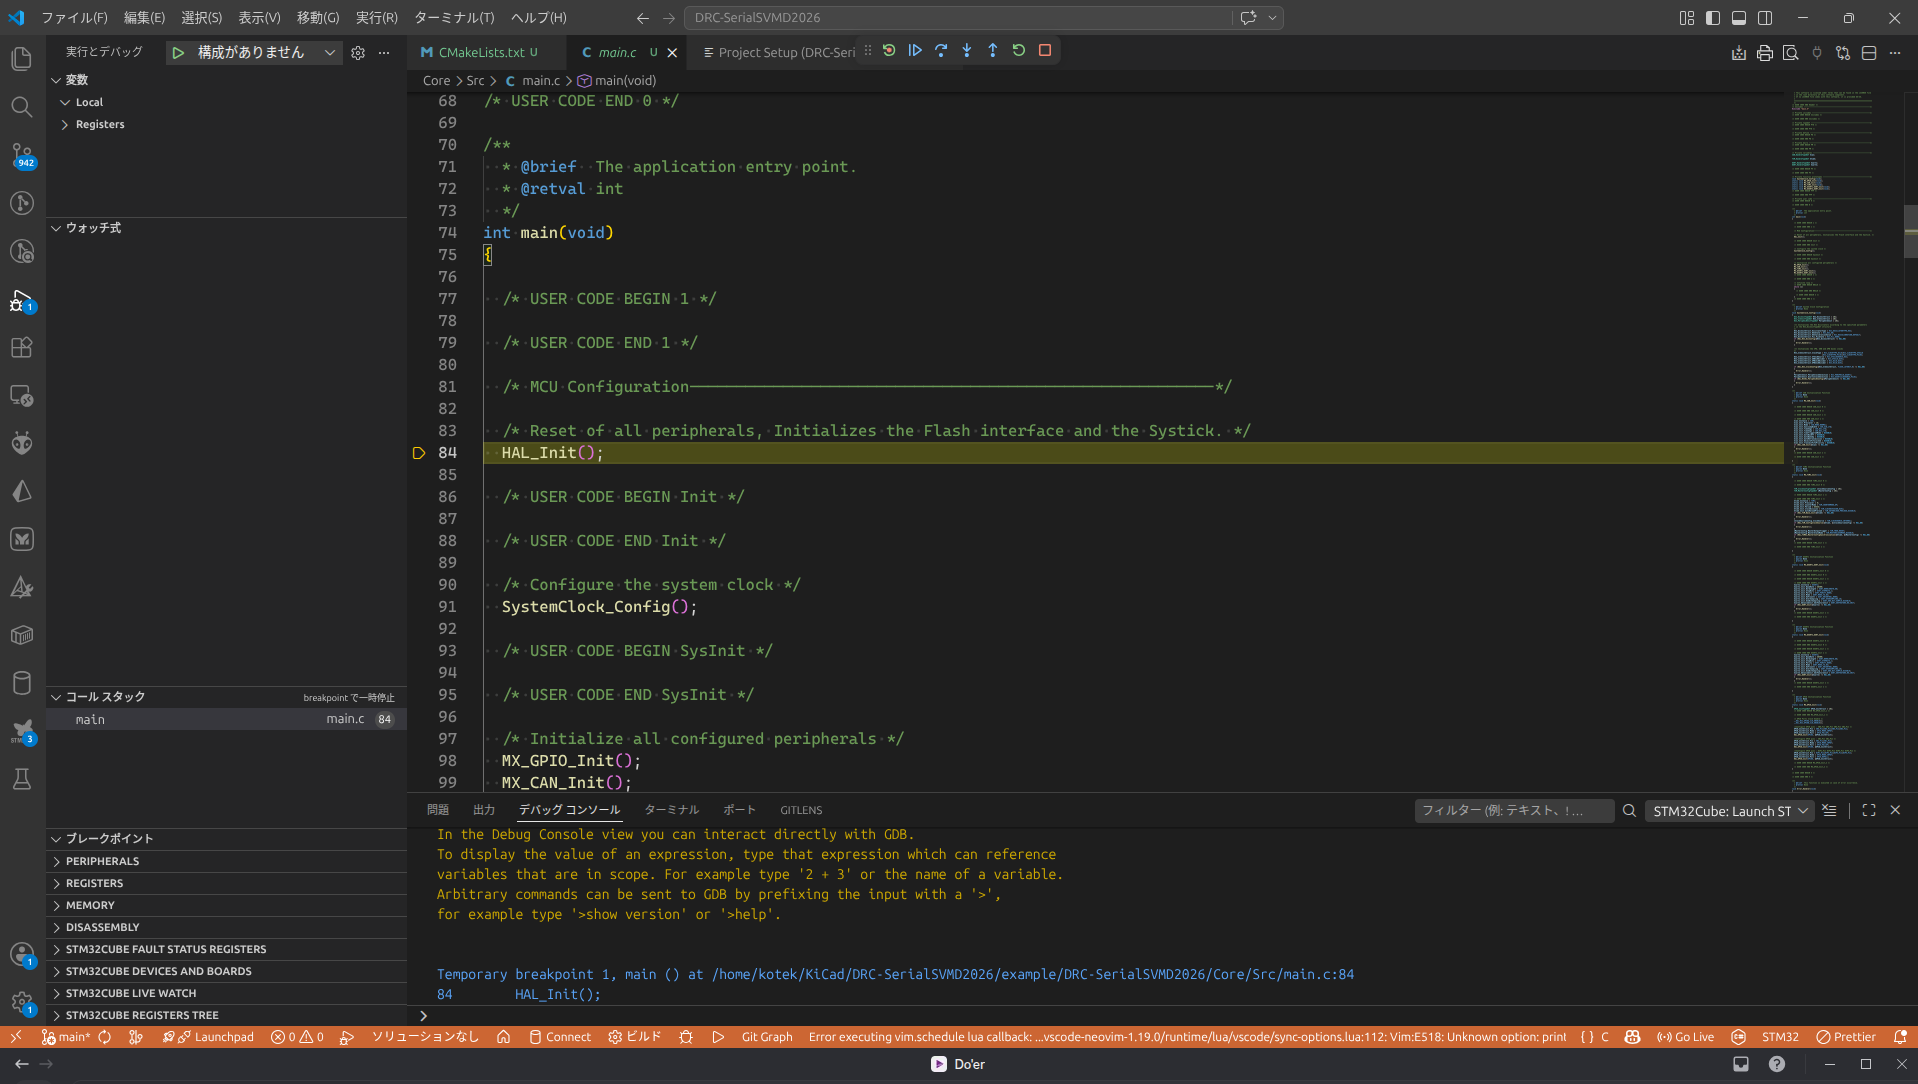Open Manage settings gear in the activity bar
Viewport: 1918px width, 1084px height.
22,1003
